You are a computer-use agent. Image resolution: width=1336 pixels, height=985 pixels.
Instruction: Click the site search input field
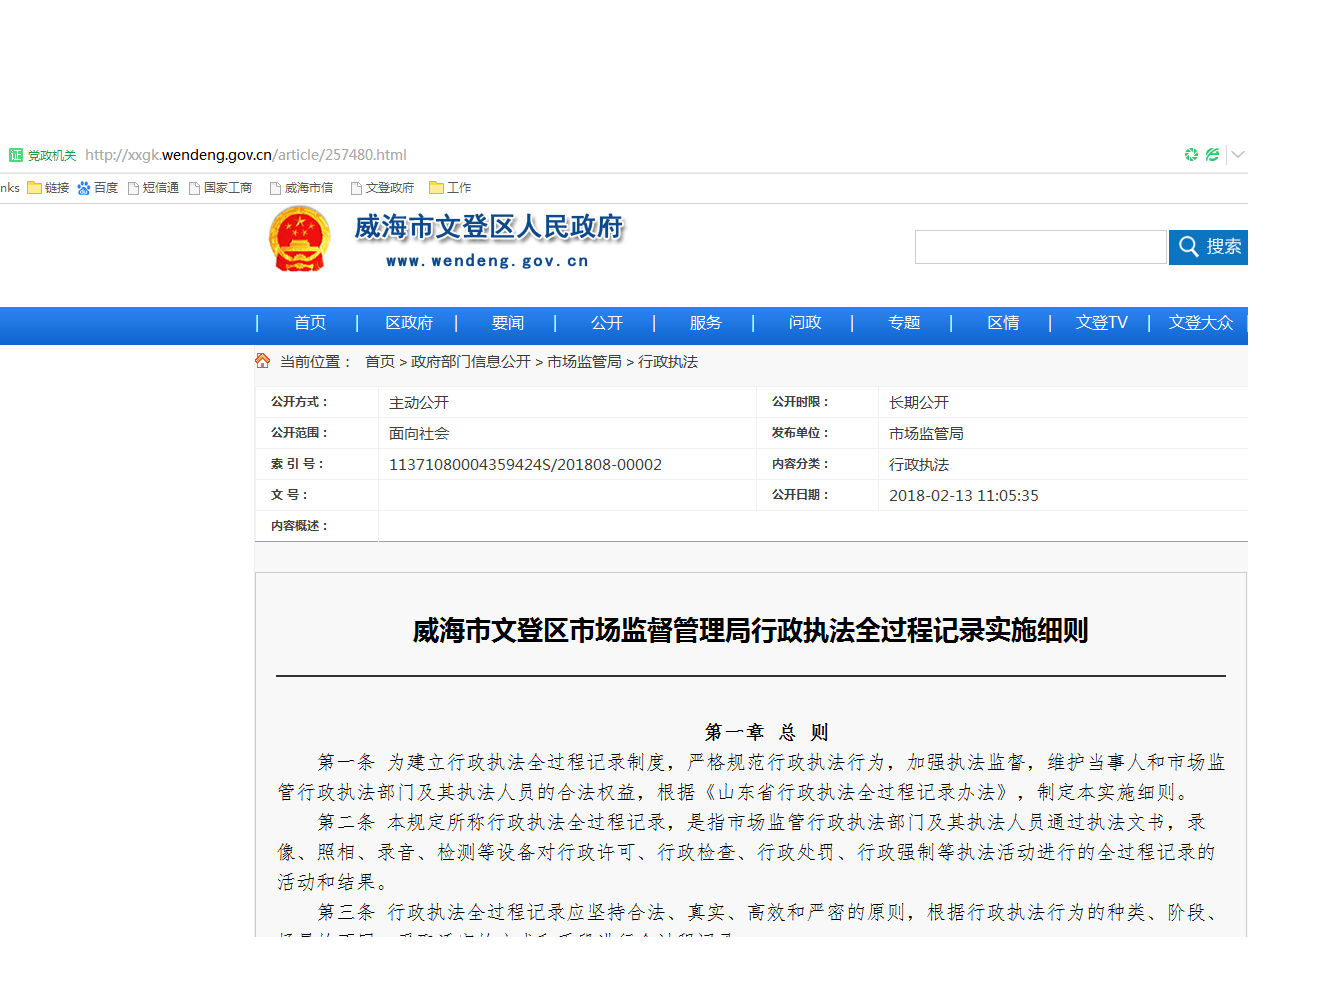pos(1040,247)
